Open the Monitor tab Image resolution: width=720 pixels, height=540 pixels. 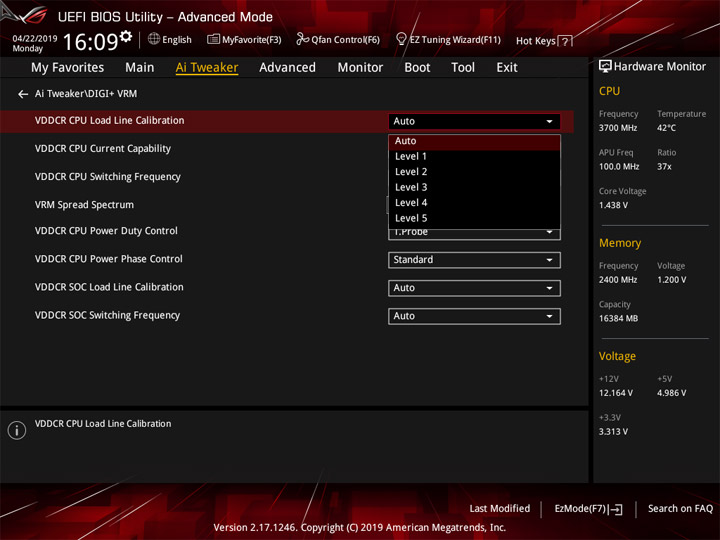360,68
